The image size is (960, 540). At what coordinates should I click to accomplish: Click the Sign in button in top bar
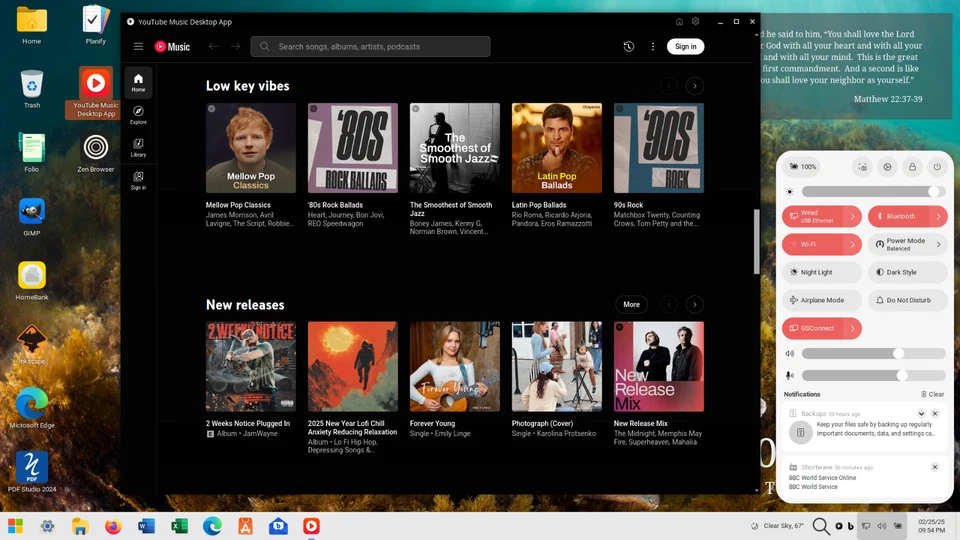pyautogui.click(x=685, y=46)
